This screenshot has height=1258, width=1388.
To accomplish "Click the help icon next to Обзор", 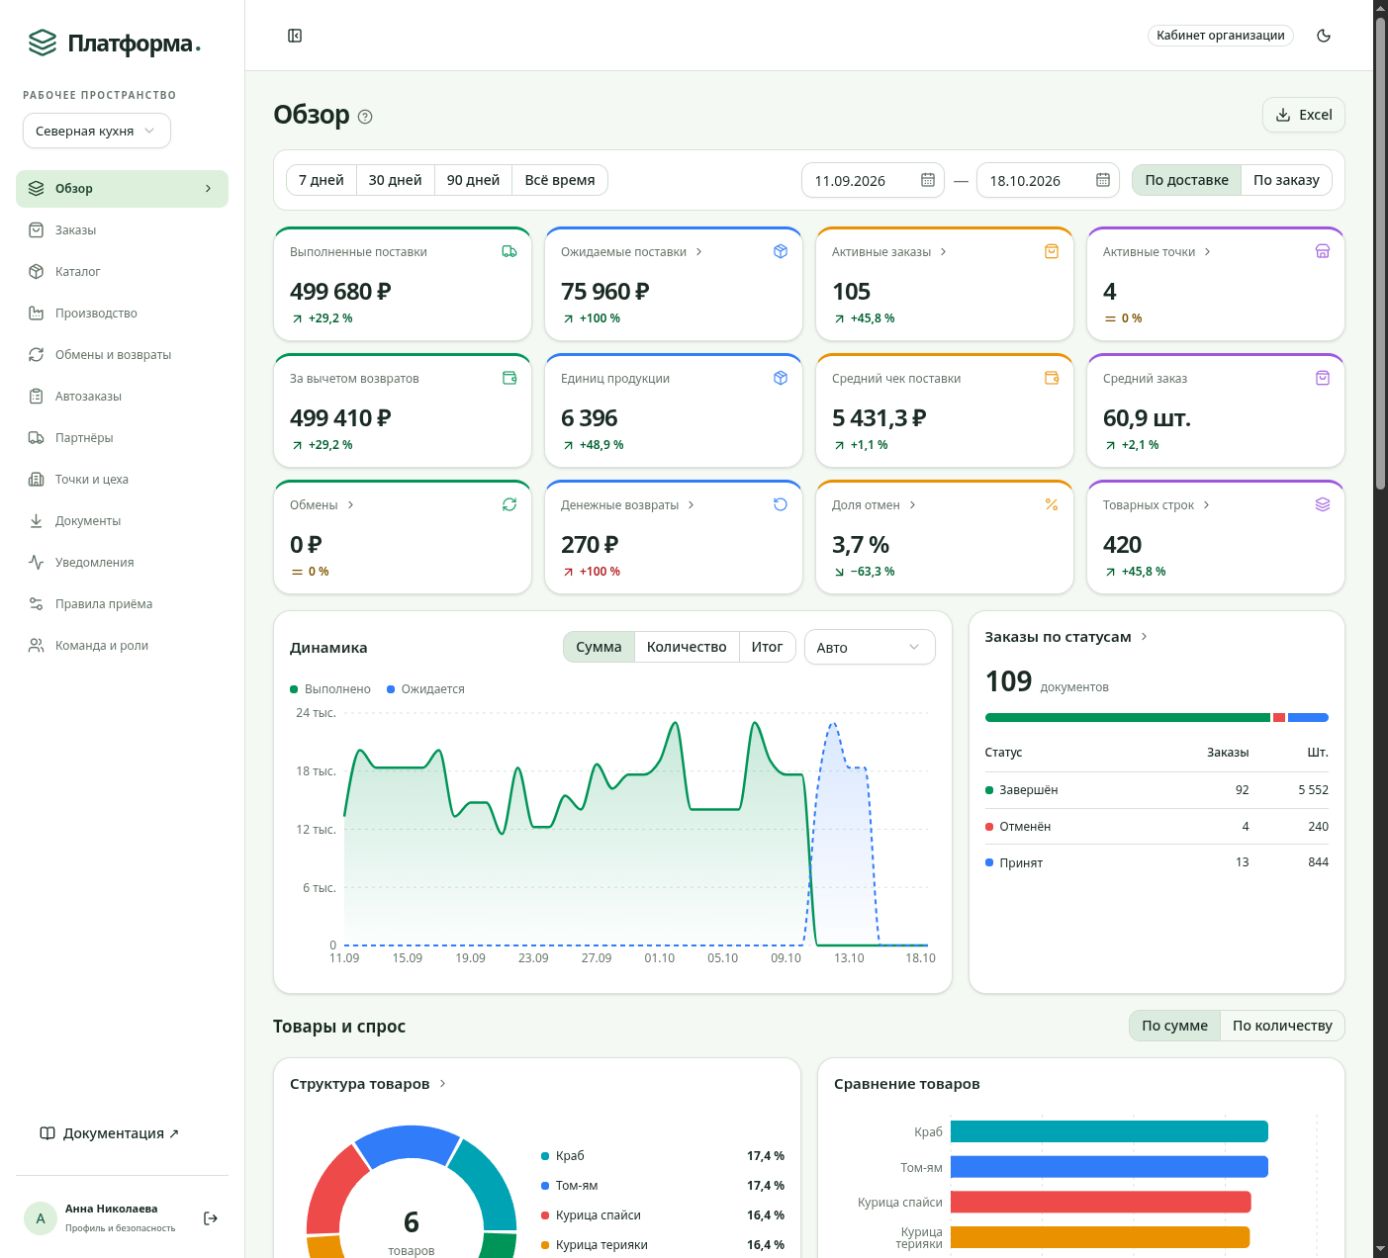I will click(365, 116).
